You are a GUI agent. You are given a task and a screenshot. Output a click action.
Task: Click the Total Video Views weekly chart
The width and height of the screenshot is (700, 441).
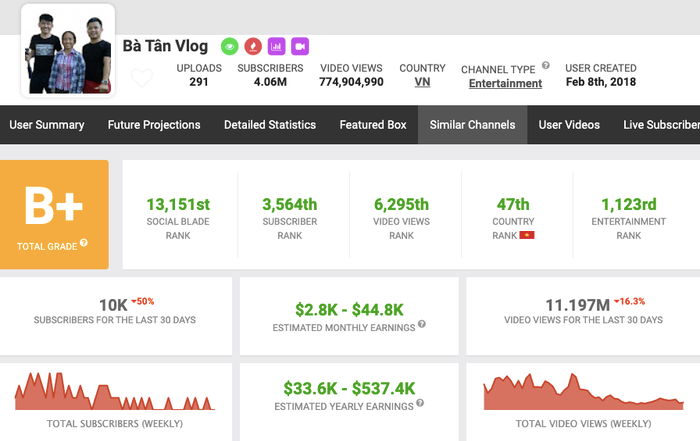pyautogui.click(x=583, y=391)
